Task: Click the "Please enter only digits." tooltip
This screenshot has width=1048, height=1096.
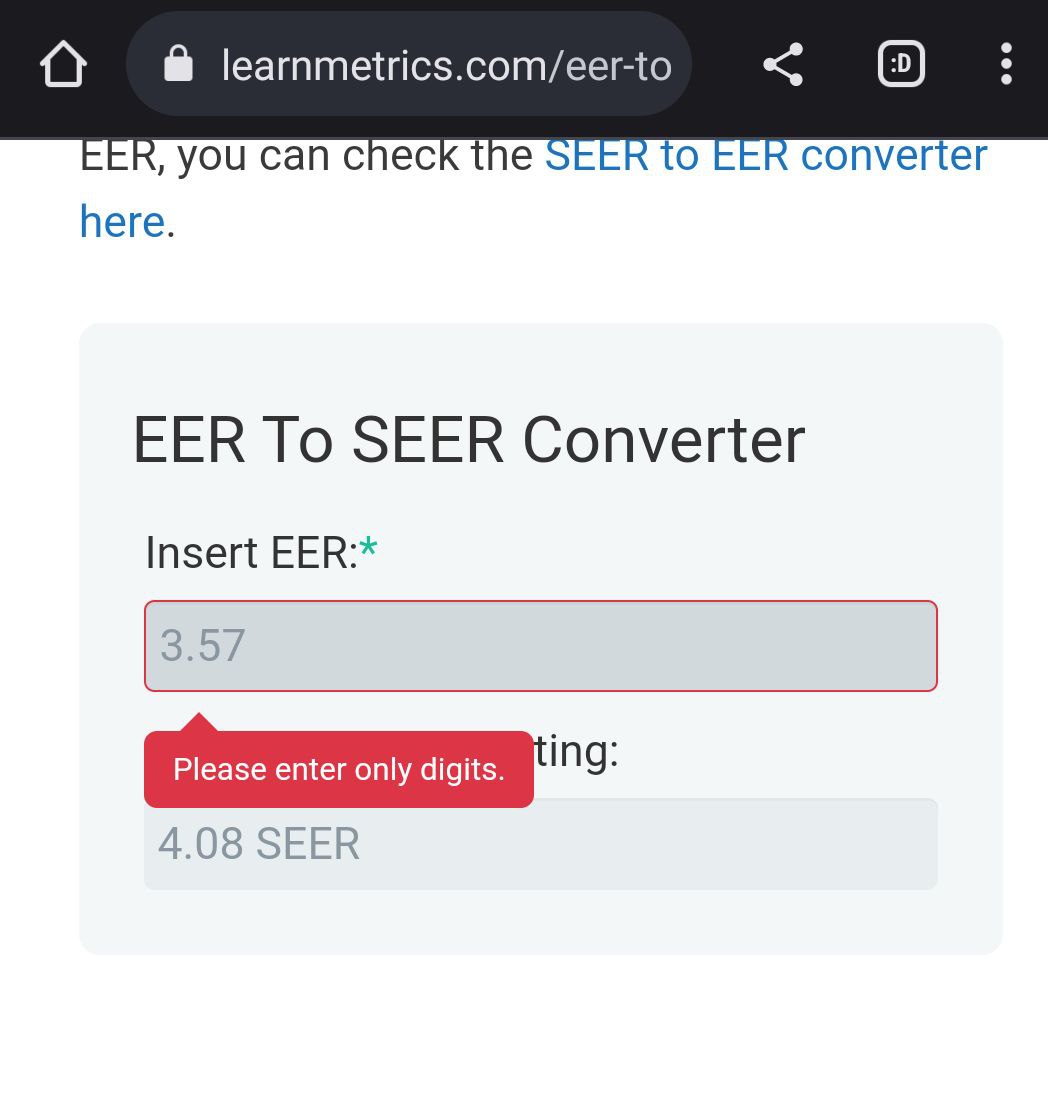Action: (x=338, y=770)
